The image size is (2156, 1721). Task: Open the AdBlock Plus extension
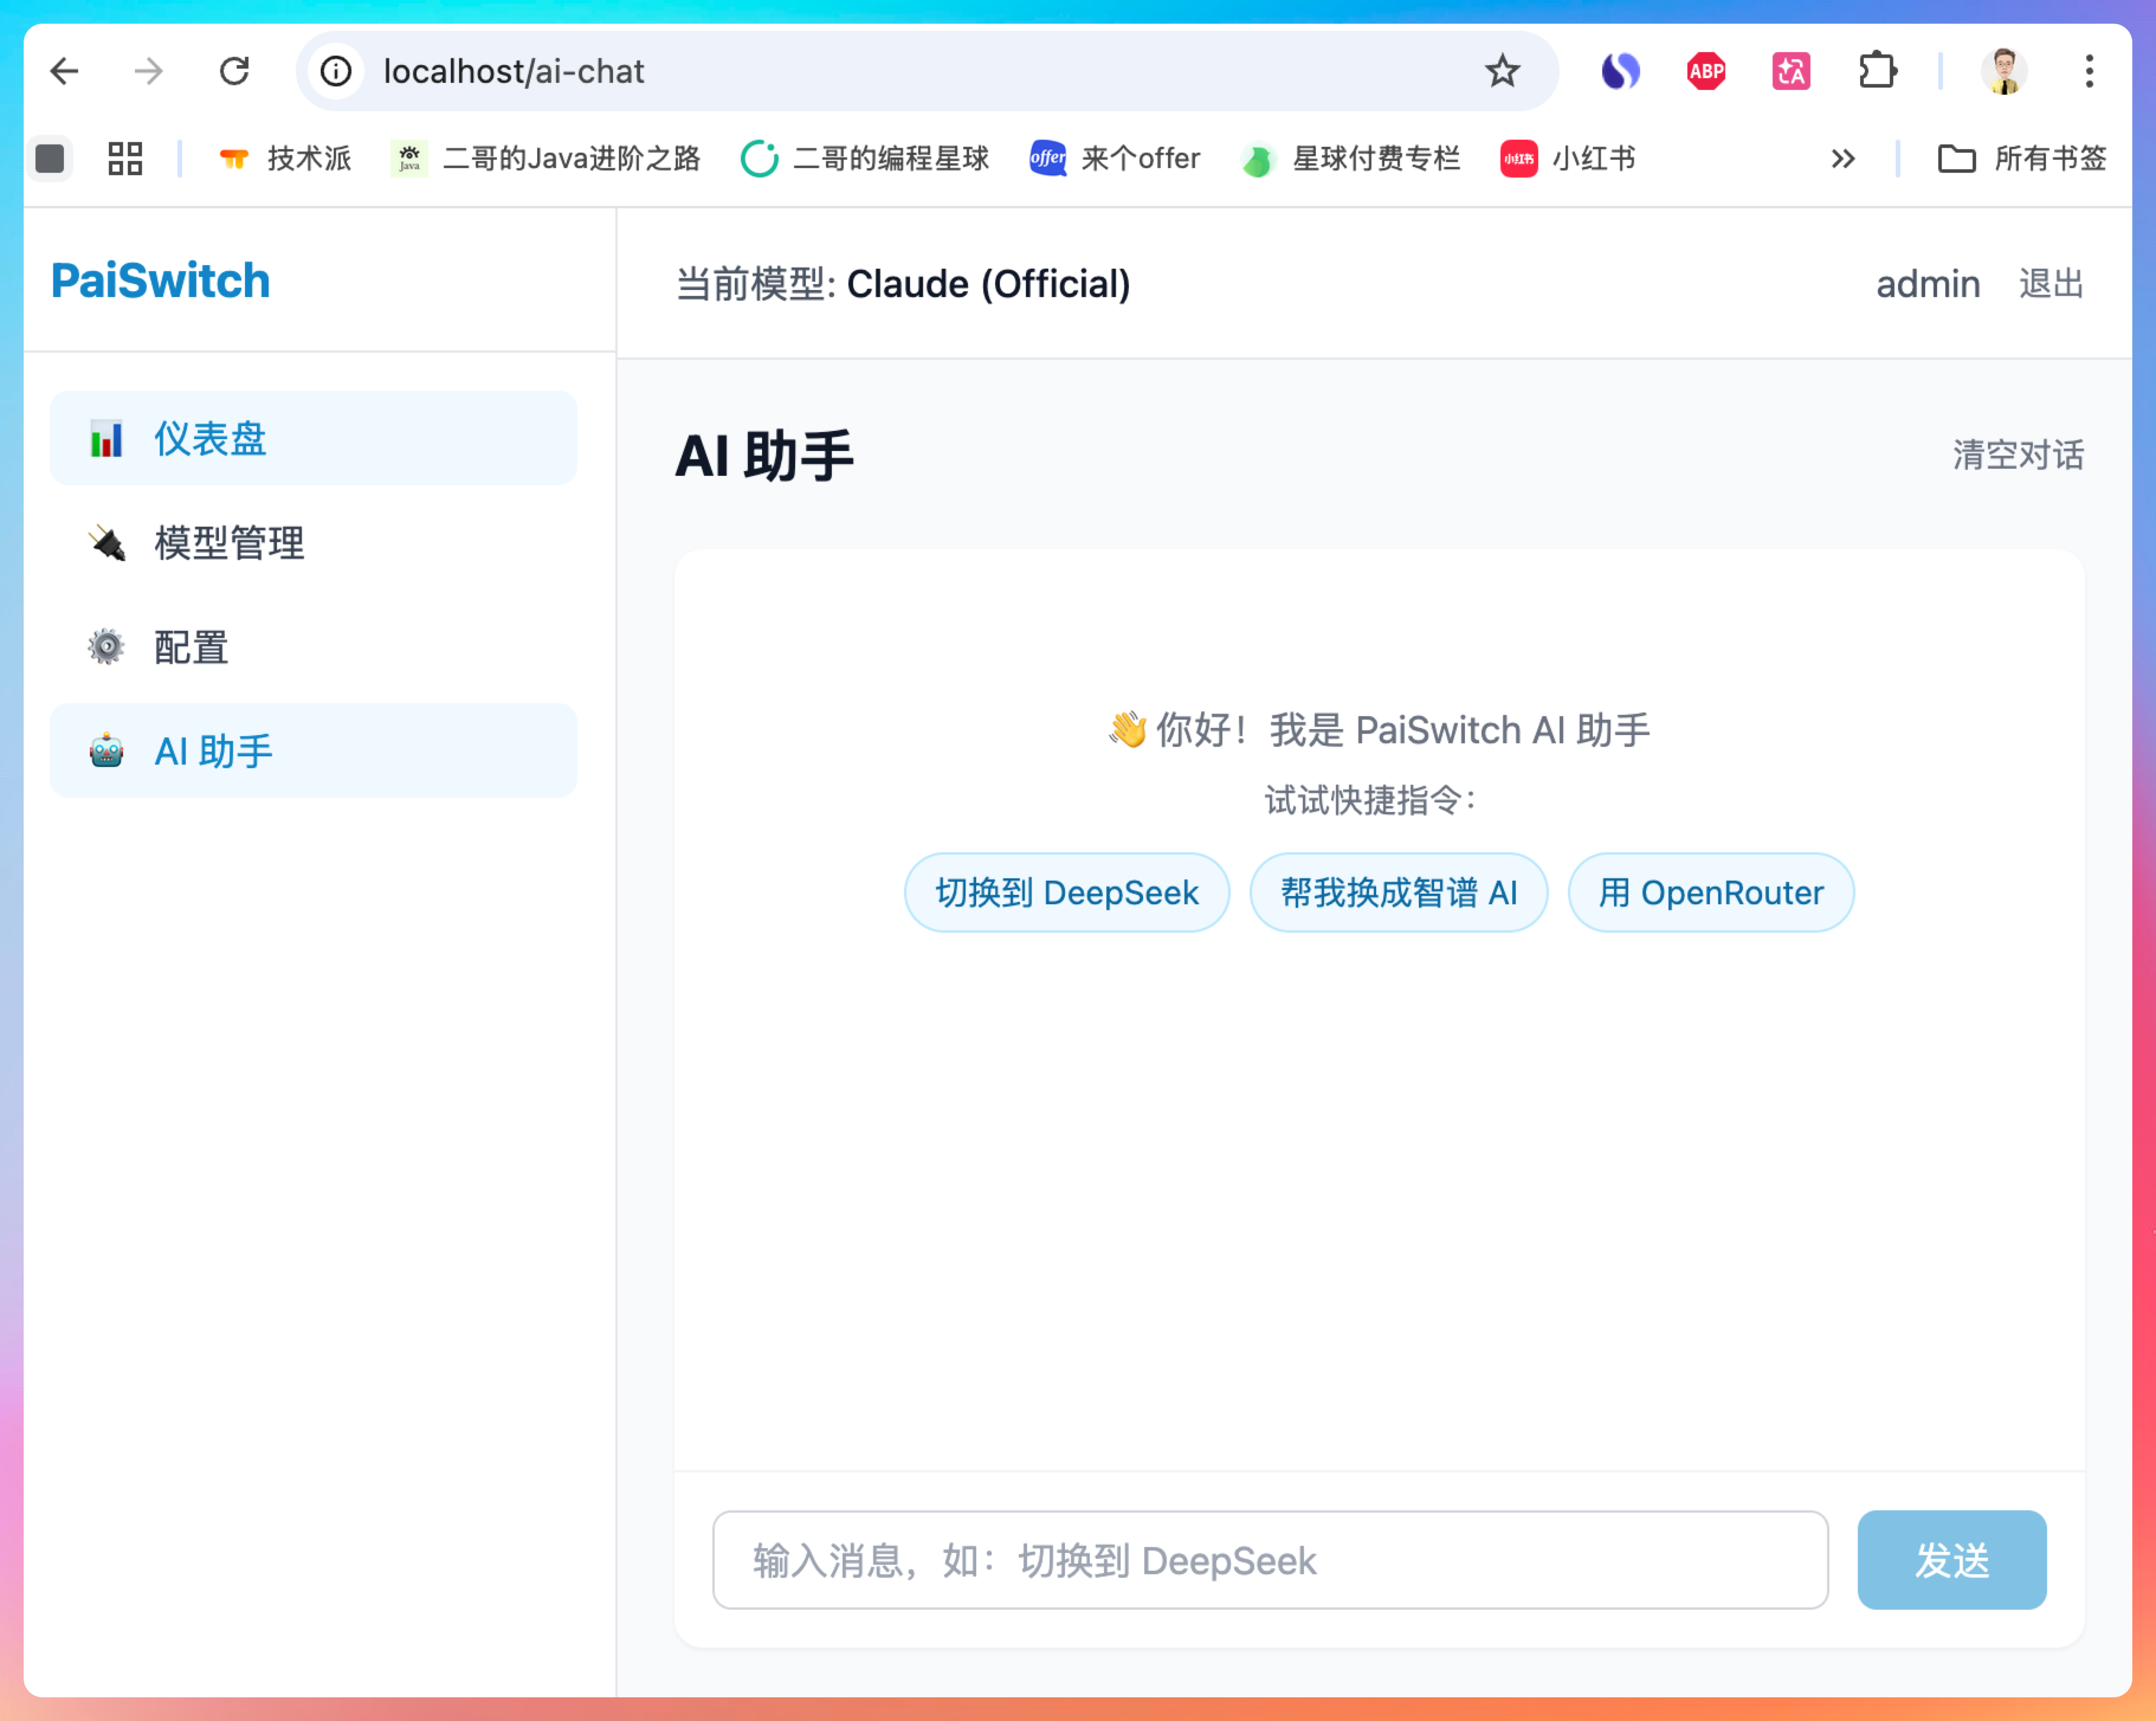click(1705, 71)
